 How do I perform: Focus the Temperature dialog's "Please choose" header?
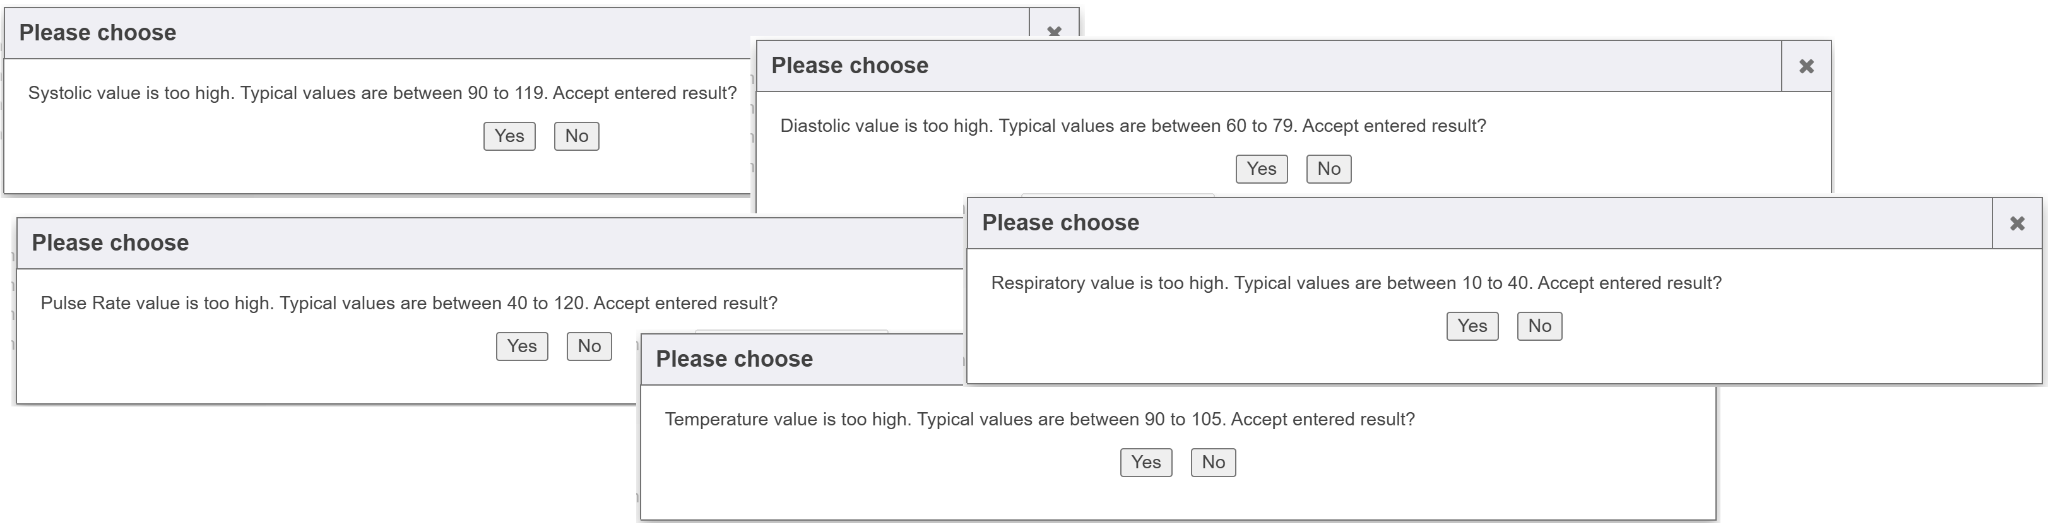tap(734, 359)
